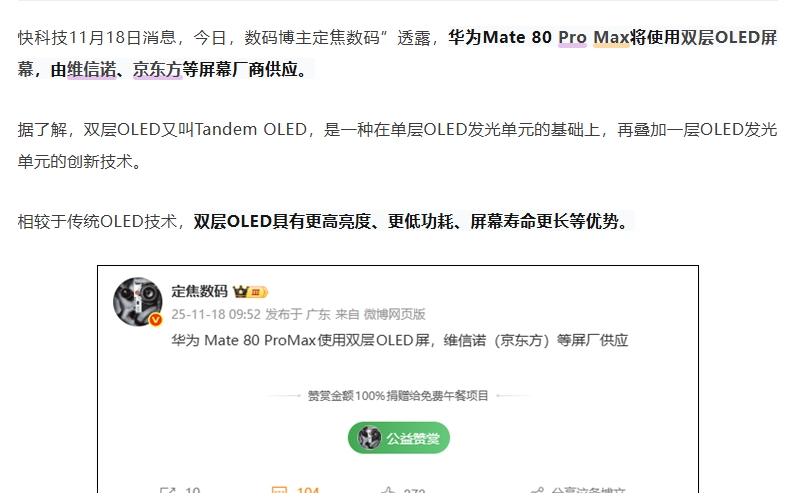Click the post timestamp 25-11-18 09:52

[x=216, y=315]
